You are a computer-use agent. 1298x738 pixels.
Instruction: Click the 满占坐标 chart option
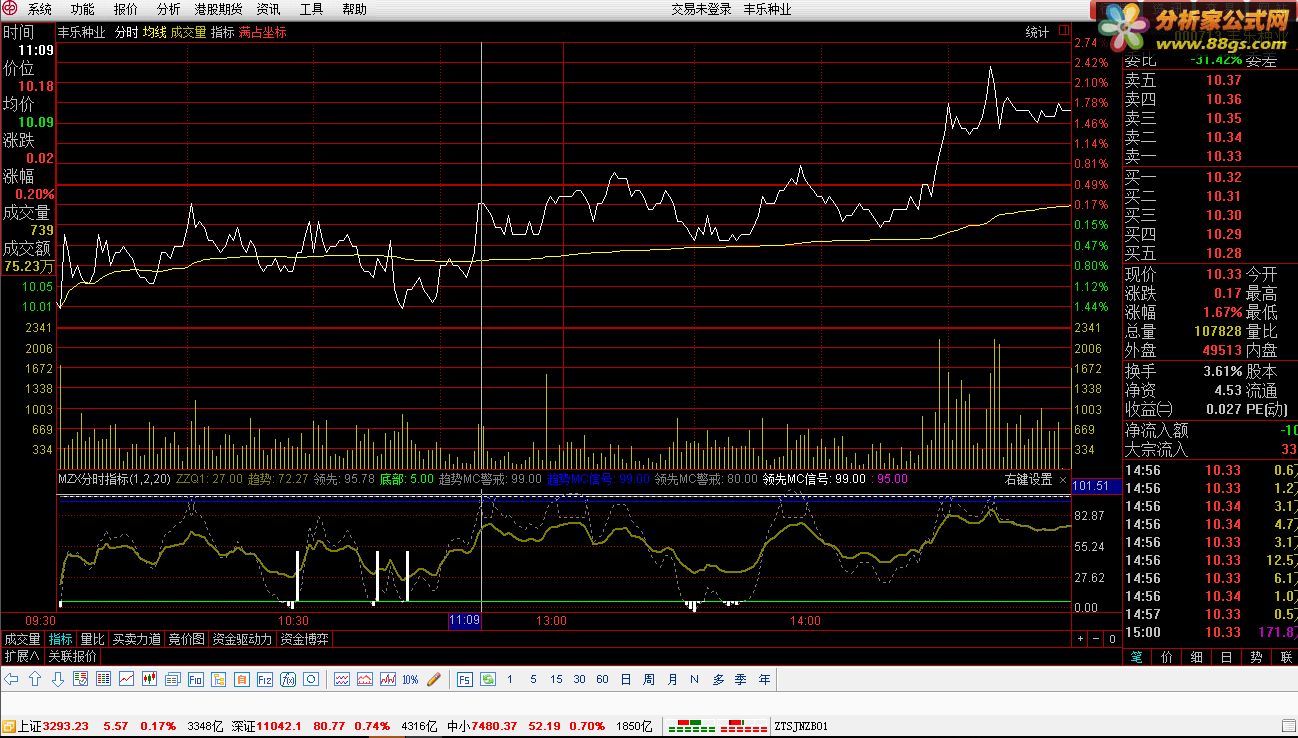tap(263, 32)
